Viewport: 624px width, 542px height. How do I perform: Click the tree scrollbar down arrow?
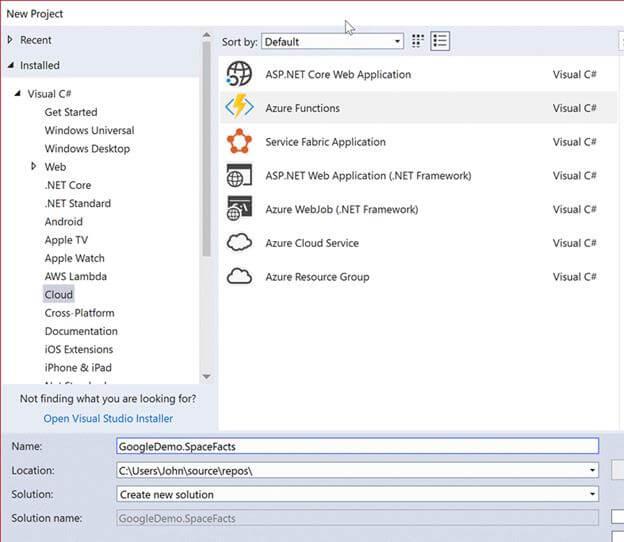point(206,376)
